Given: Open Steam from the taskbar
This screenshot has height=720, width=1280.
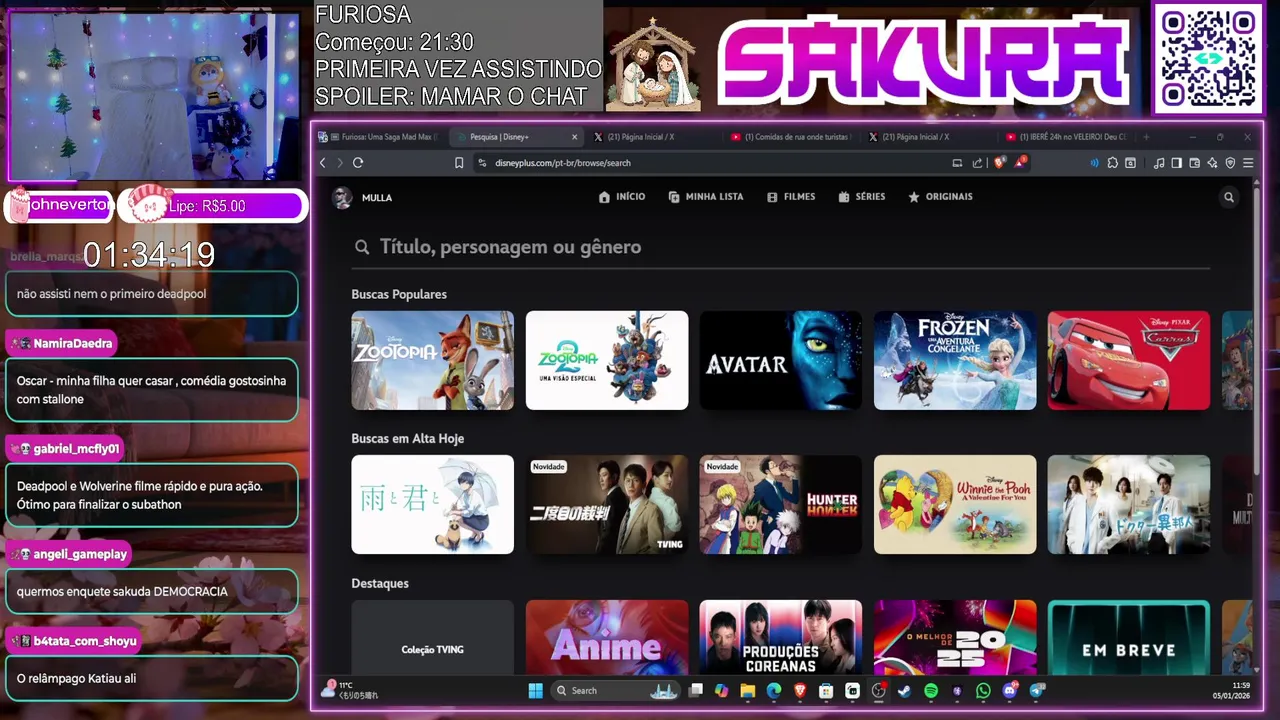Looking at the screenshot, I should click(x=904, y=690).
